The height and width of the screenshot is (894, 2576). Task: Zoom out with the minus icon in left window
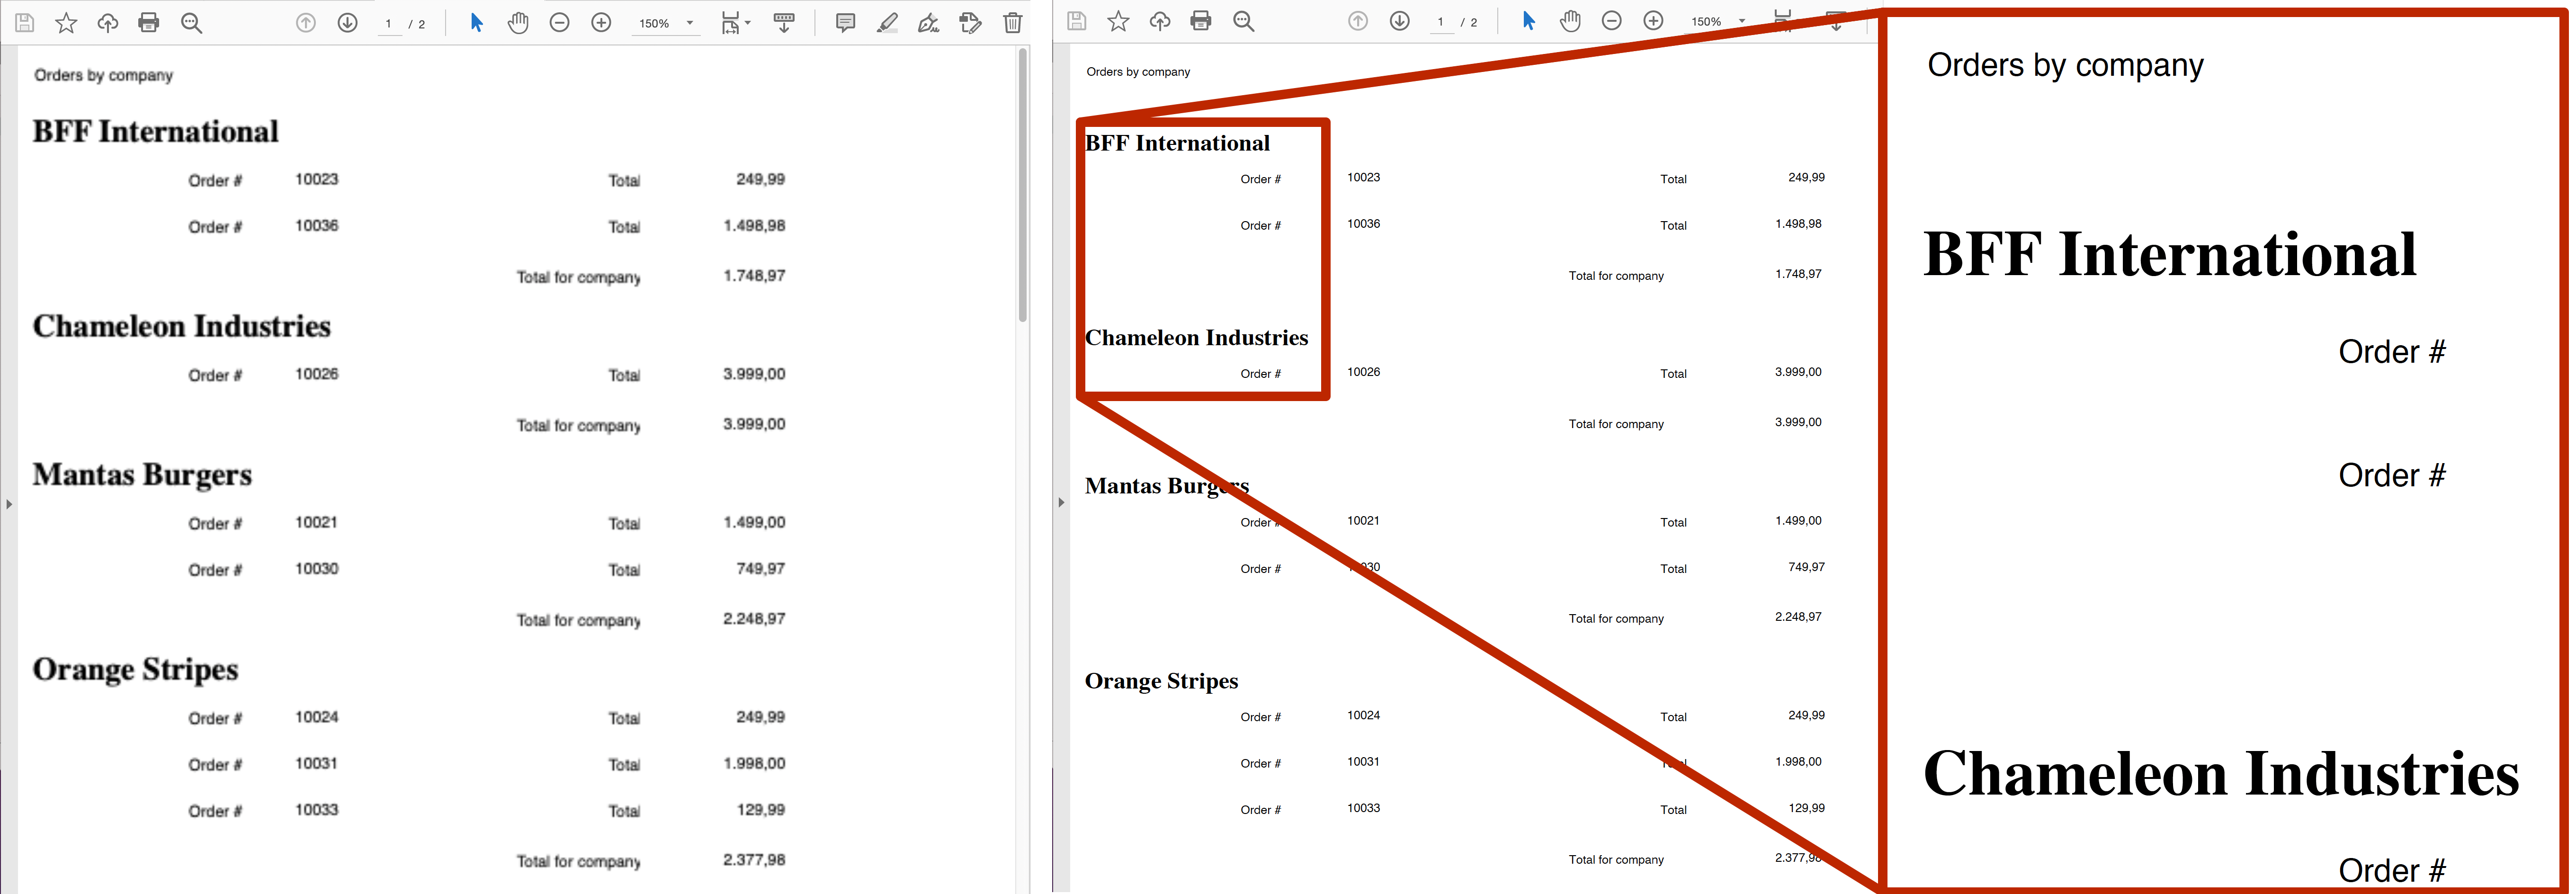pyautogui.click(x=560, y=22)
